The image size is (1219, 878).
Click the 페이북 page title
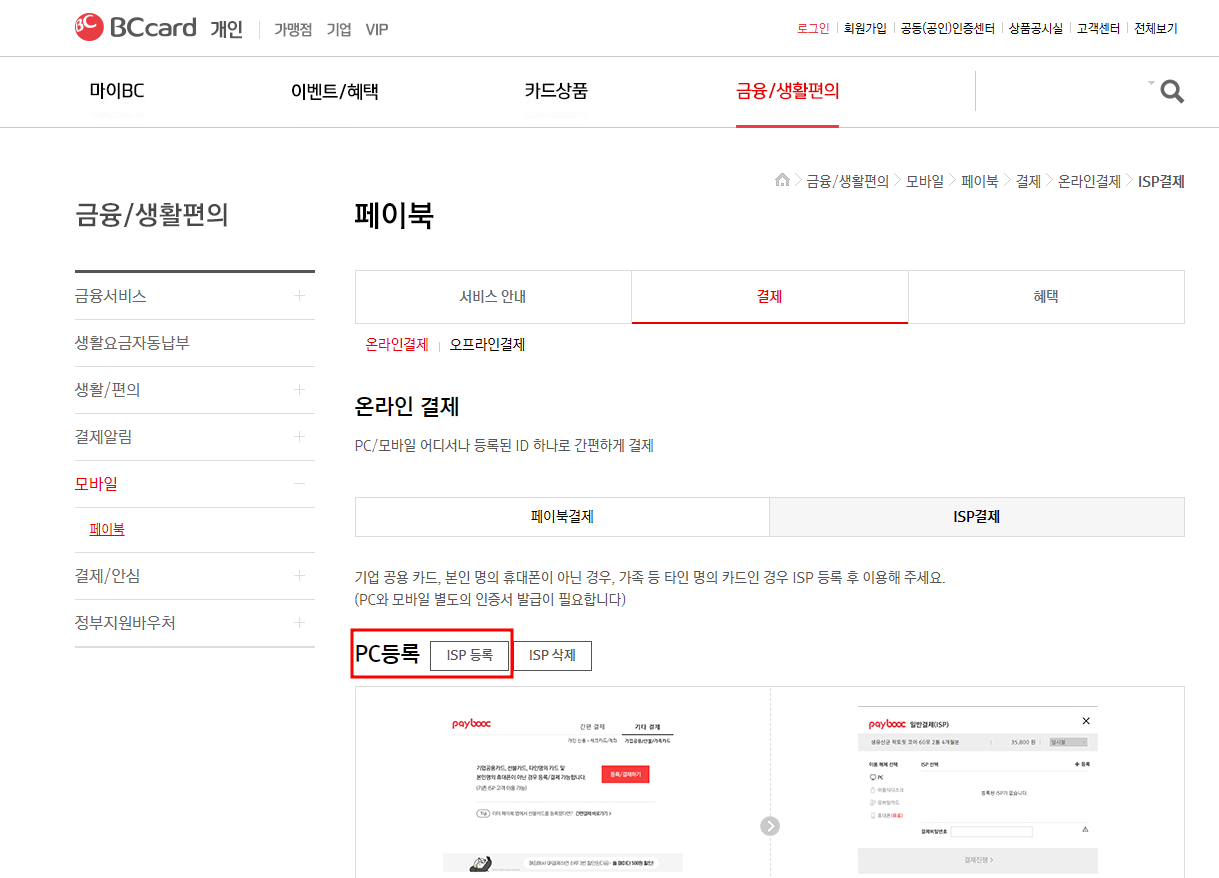tap(394, 215)
